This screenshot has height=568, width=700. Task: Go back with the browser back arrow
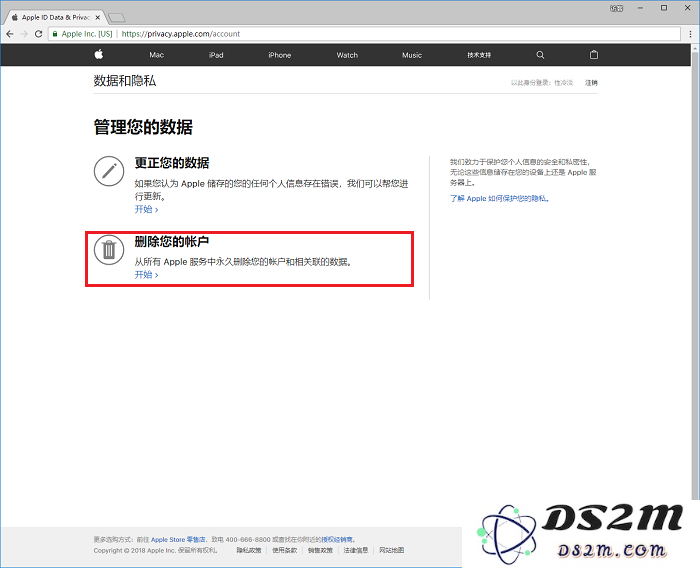click(10, 34)
